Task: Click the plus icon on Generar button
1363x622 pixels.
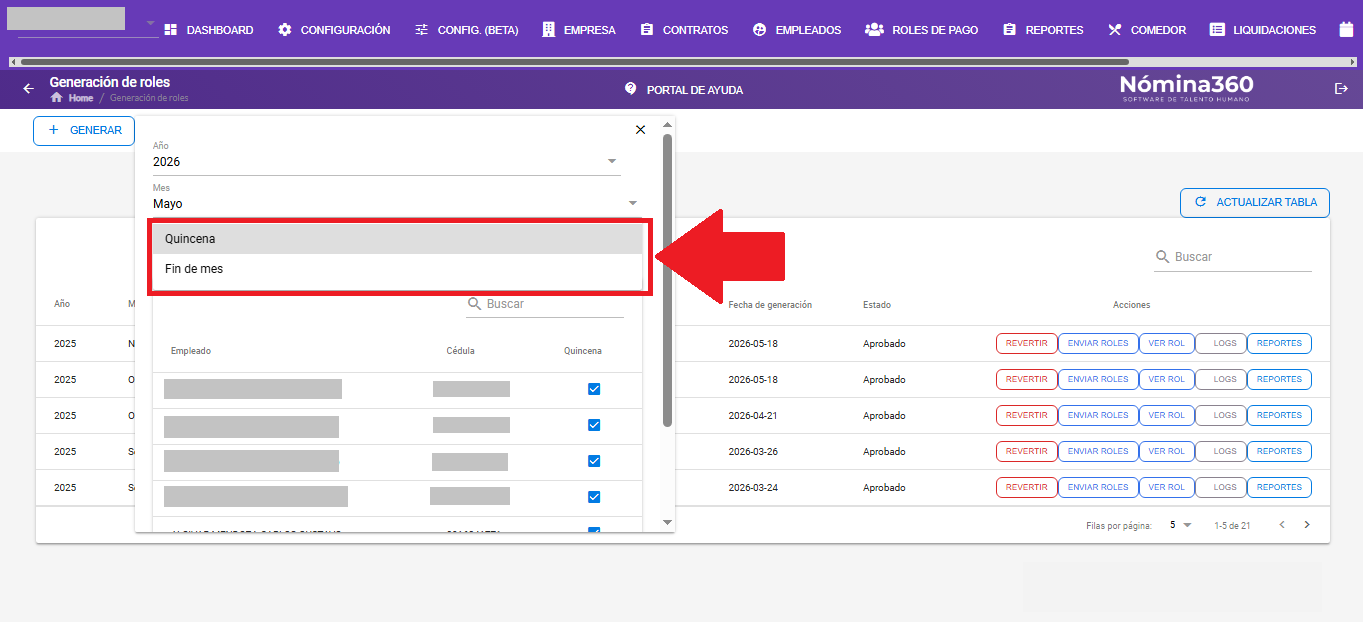Action: coord(54,130)
